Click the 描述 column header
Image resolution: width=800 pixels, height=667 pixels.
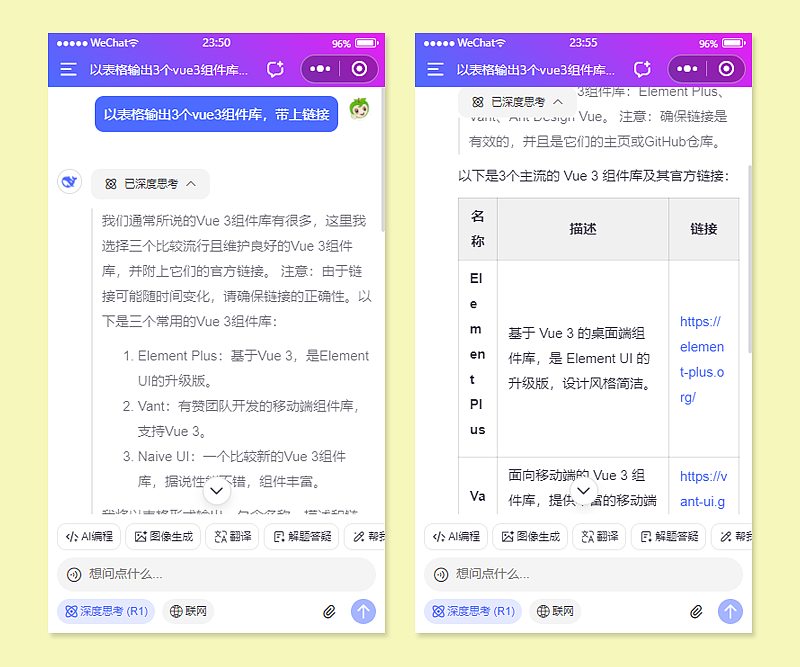point(583,229)
